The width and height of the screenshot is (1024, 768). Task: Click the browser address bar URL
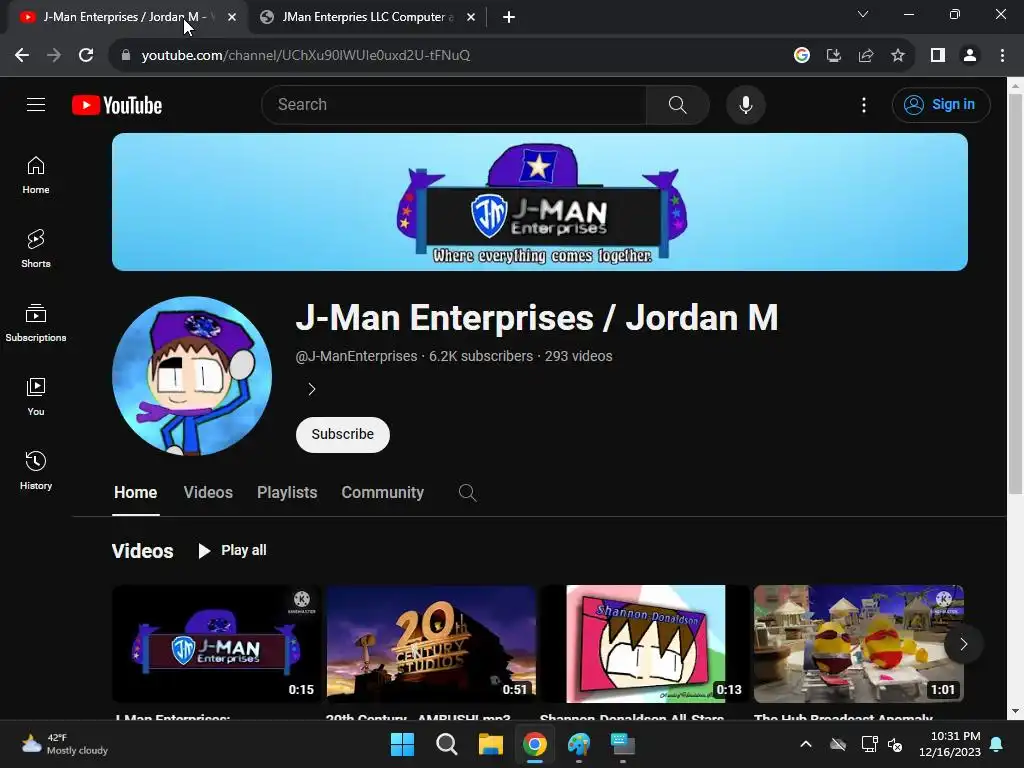pyautogui.click(x=306, y=55)
